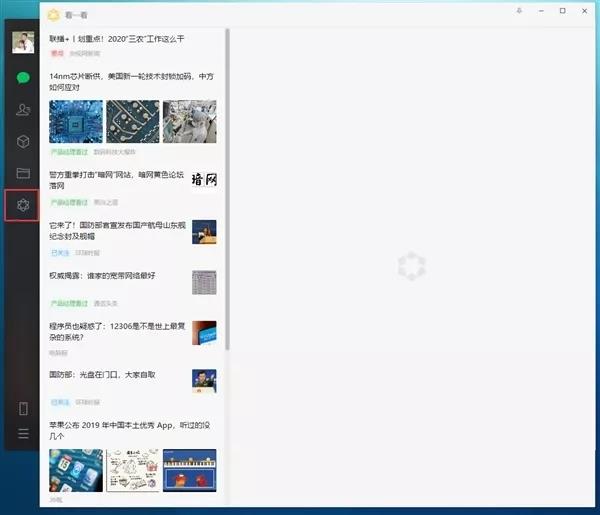Click the highlighted Top Stories icon in sidebar
The width and height of the screenshot is (600, 515).
22,205
